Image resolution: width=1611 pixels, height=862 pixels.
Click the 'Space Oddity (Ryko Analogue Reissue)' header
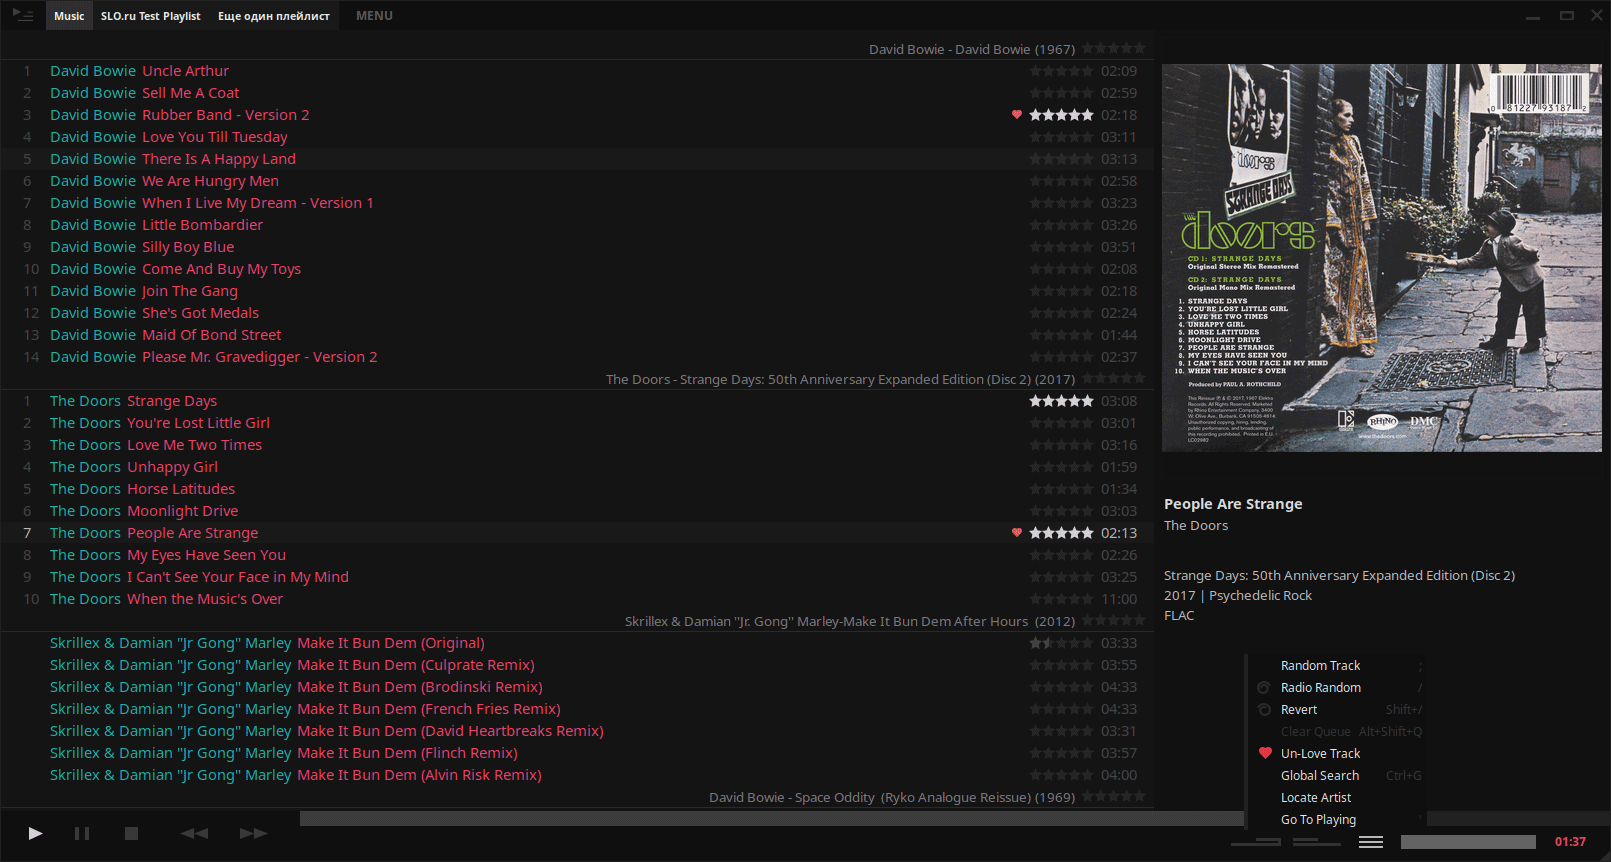[x=892, y=797]
